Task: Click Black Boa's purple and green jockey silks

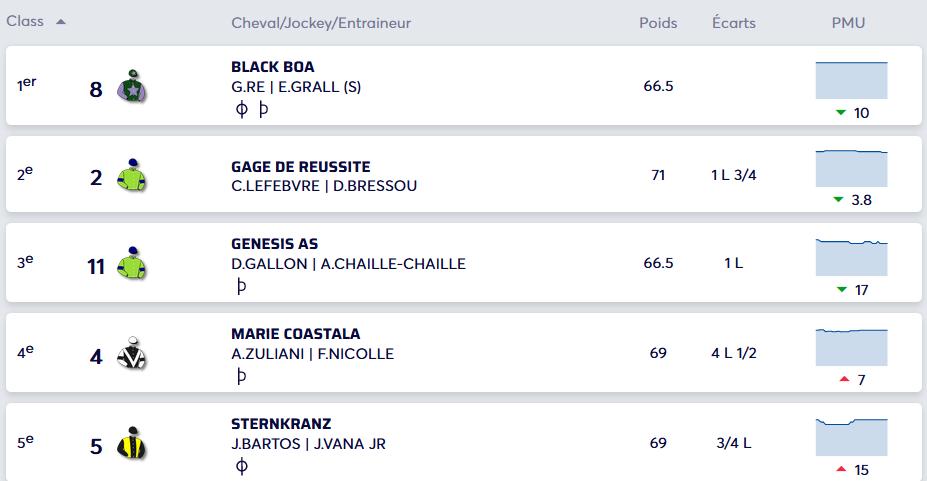Action: point(132,87)
